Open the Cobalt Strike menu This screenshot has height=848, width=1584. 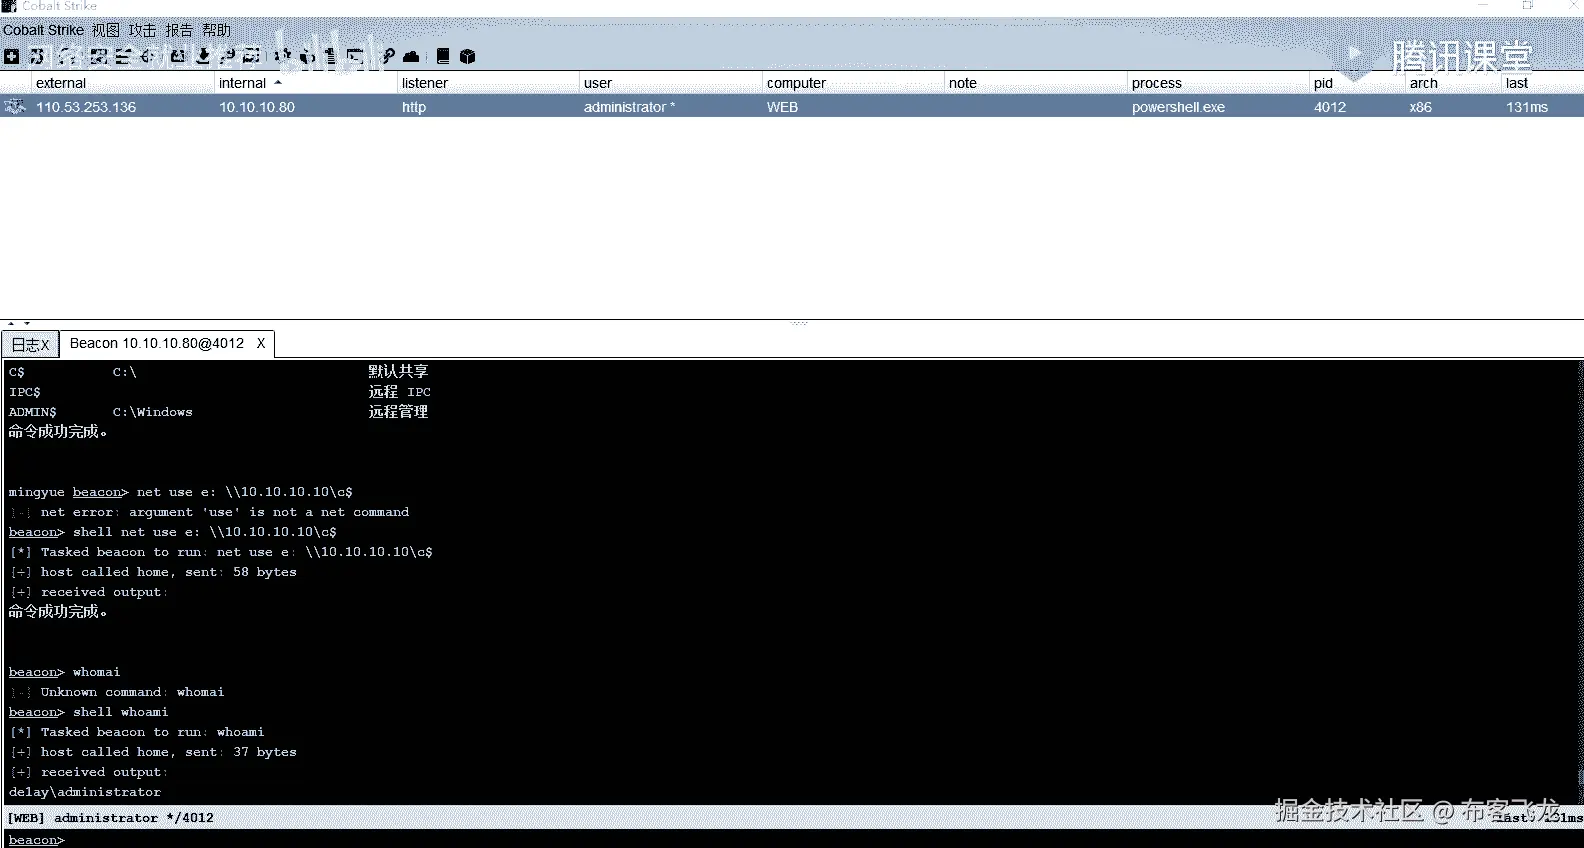(x=43, y=30)
